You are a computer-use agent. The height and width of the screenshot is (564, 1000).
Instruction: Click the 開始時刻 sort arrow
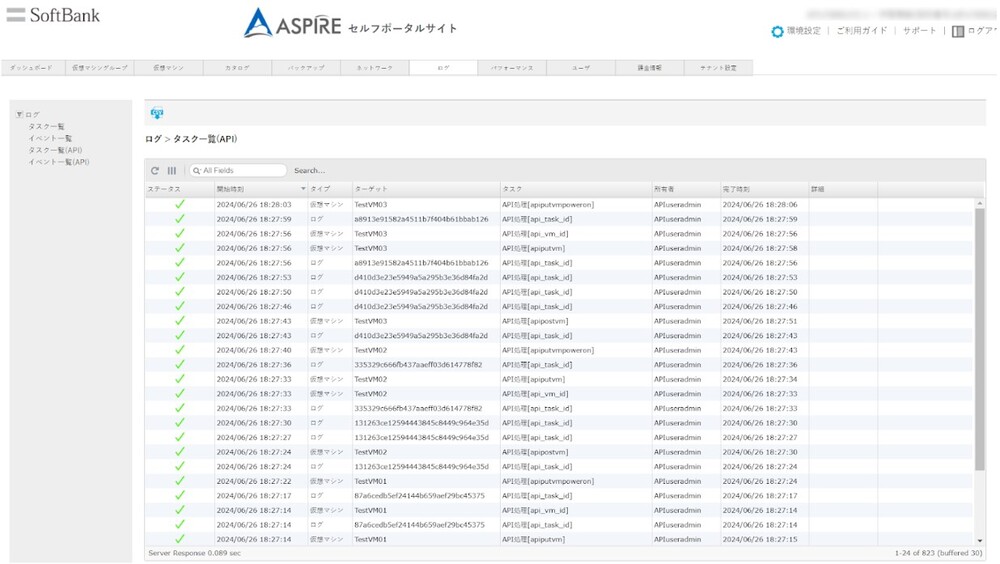point(303,188)
